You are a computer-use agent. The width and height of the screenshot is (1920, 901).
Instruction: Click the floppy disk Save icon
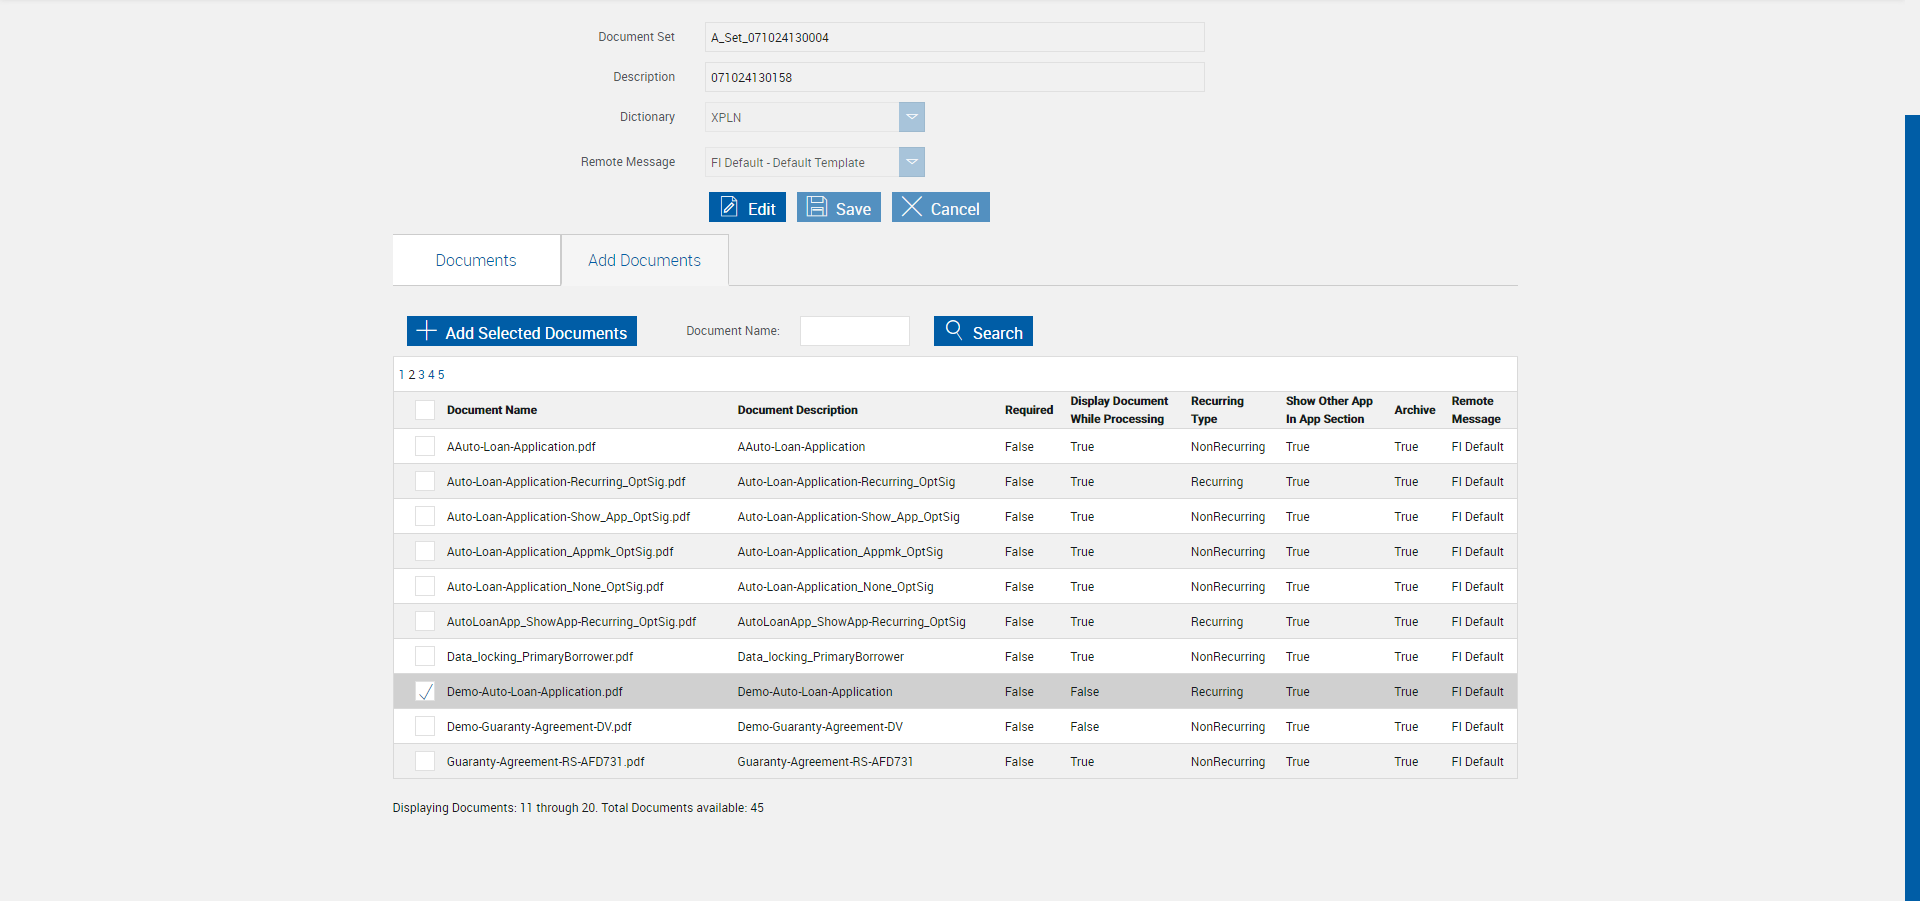pyautogui.click(x=817, y=207)
